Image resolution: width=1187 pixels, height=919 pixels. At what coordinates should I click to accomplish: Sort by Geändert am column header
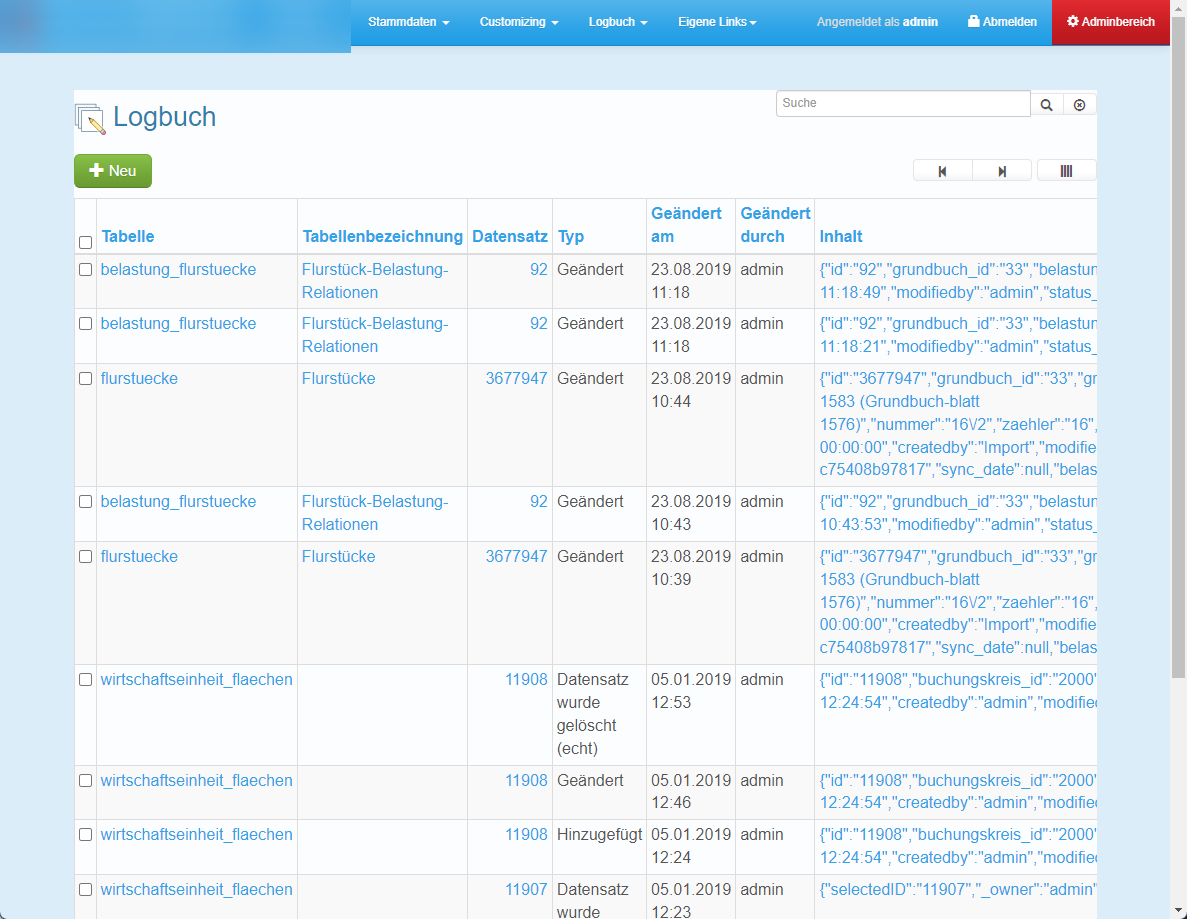point(686,225)
